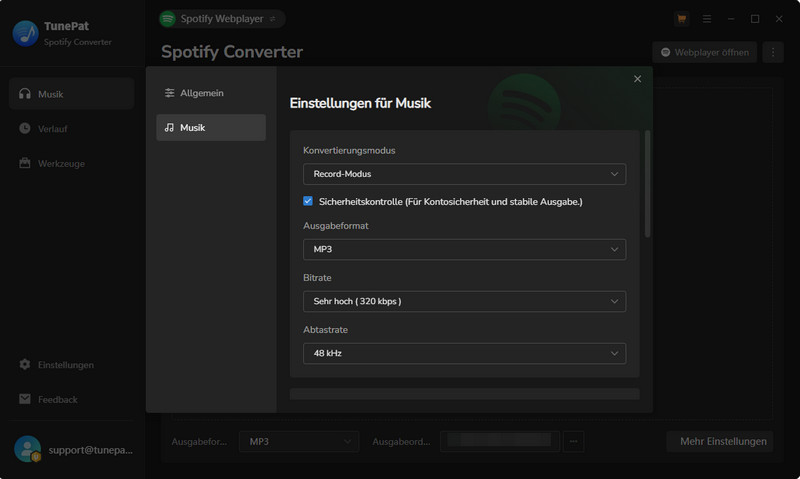
Task: Close the settings dialog
Action: (x=637, y=79)
